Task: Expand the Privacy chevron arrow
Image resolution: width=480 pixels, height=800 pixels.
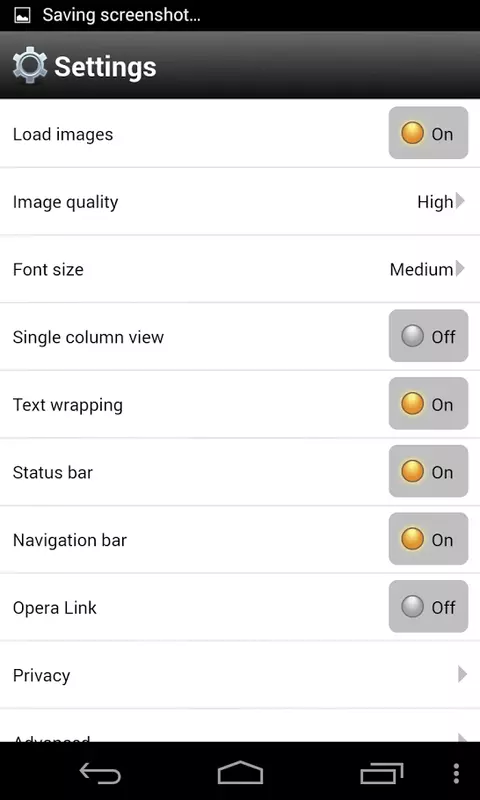Action: 462,674
